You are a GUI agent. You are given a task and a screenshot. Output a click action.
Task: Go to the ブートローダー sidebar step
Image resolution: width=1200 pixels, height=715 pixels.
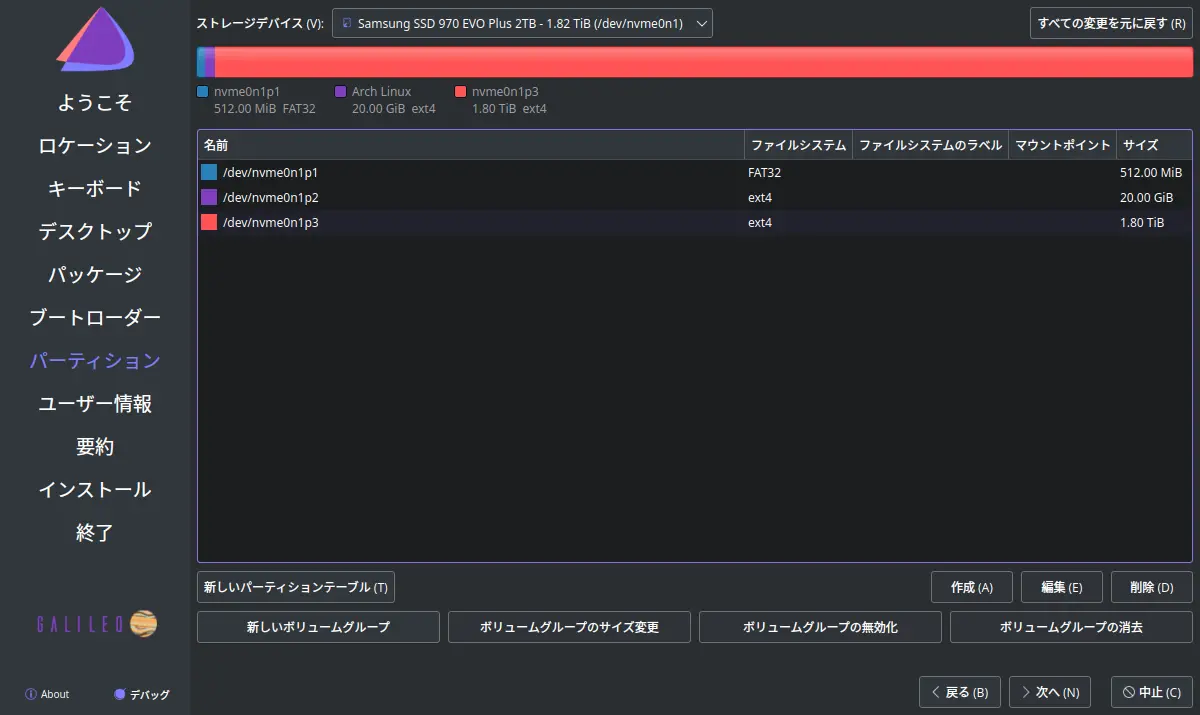pyautogui.click(x=95, y=318)
